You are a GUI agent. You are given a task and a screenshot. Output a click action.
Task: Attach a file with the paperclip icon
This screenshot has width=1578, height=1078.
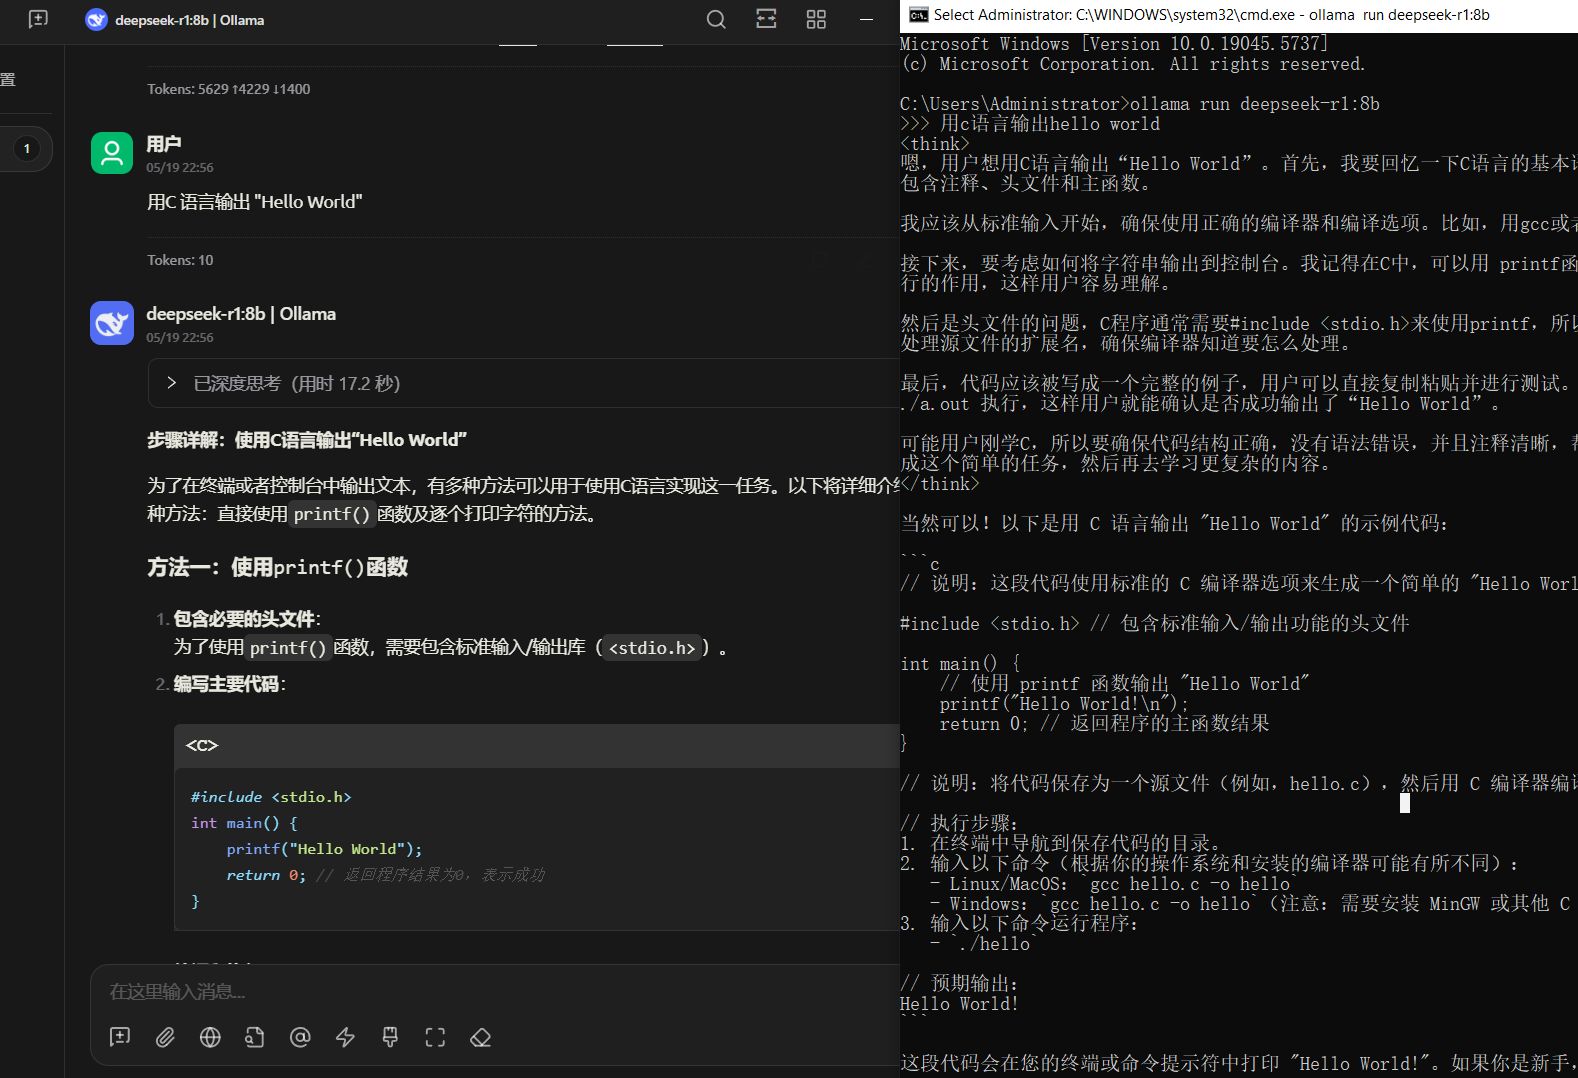pyautogui.click(x=165, y=1037)
